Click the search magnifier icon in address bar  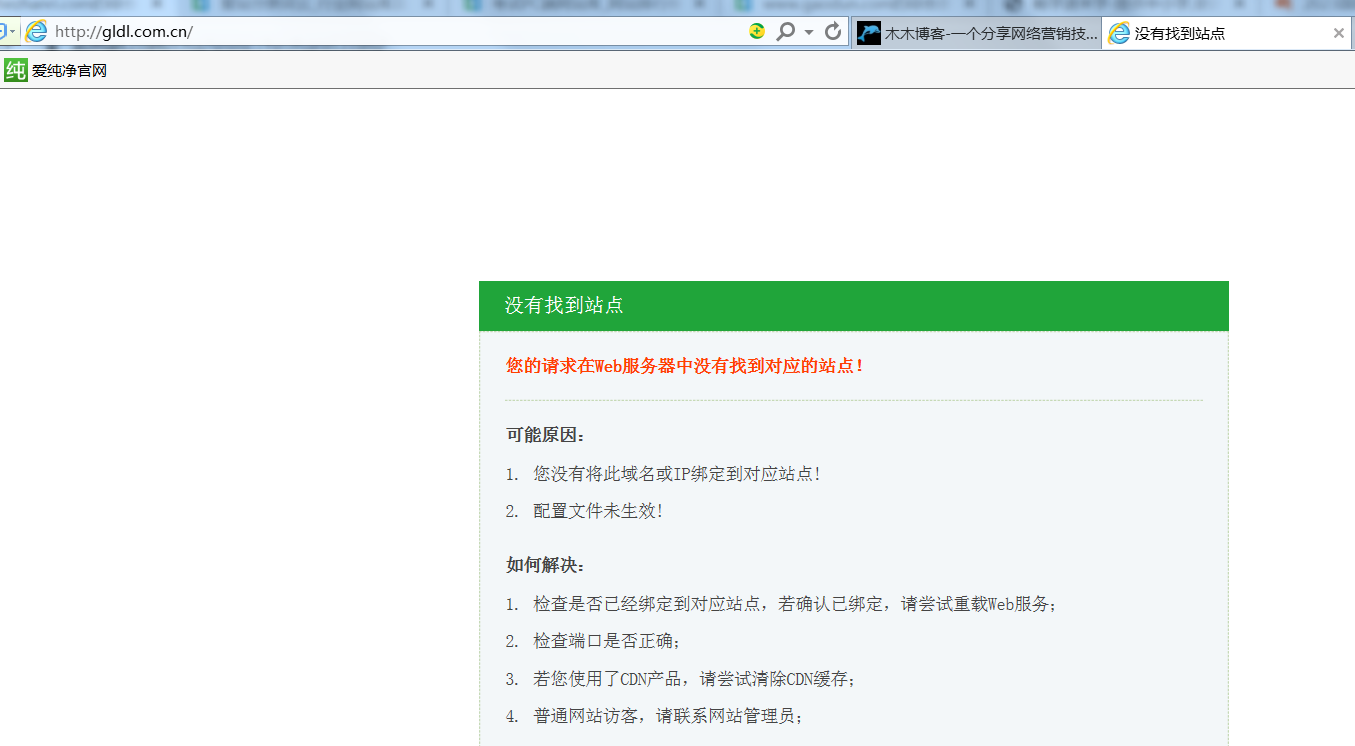point(785,32)
